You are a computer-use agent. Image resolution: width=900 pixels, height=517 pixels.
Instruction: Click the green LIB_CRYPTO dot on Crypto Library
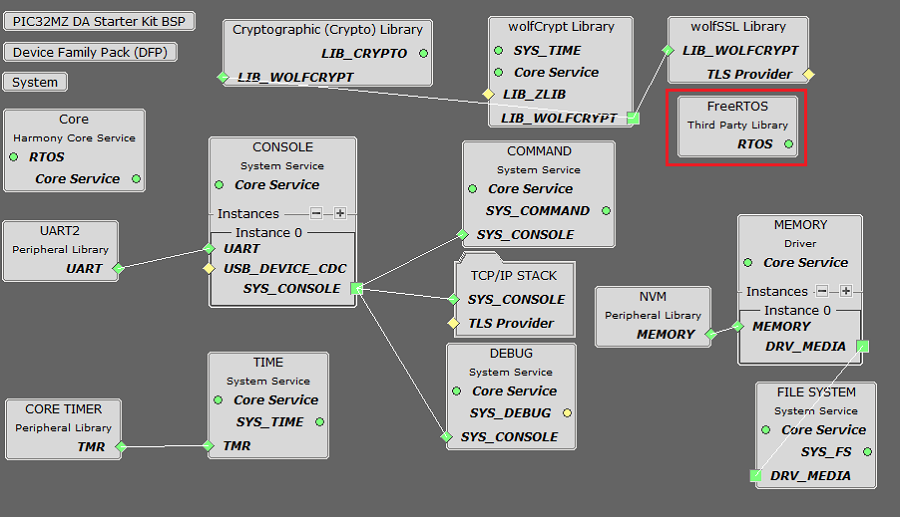[423, 53]
